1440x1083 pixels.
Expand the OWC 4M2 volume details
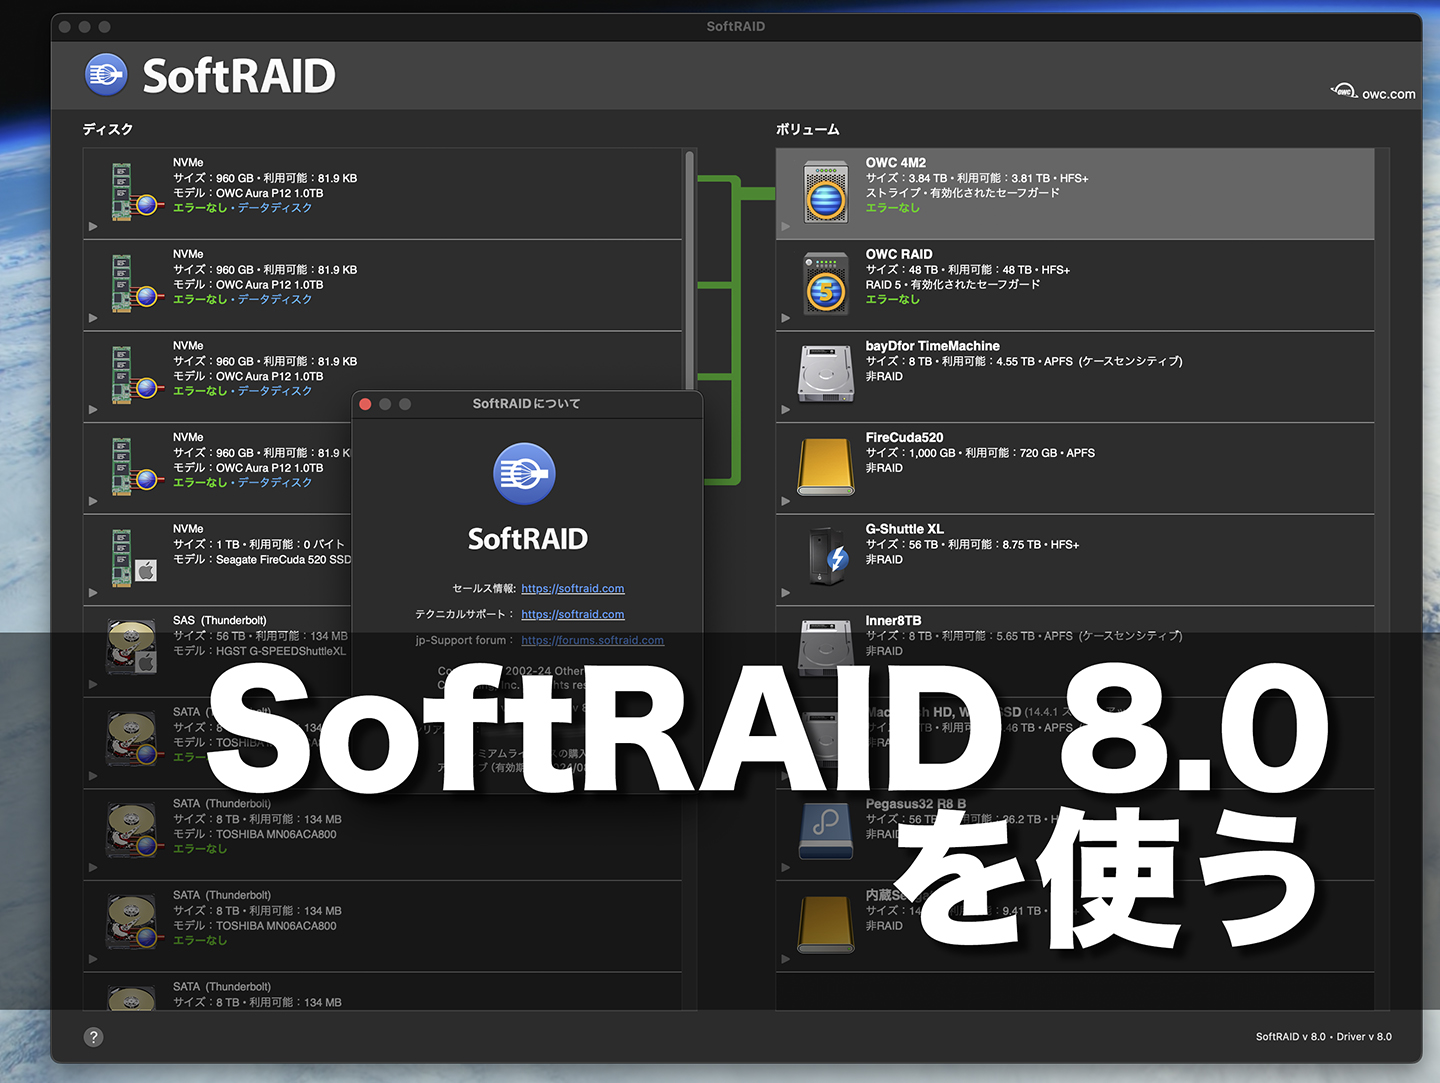point(786,227)
